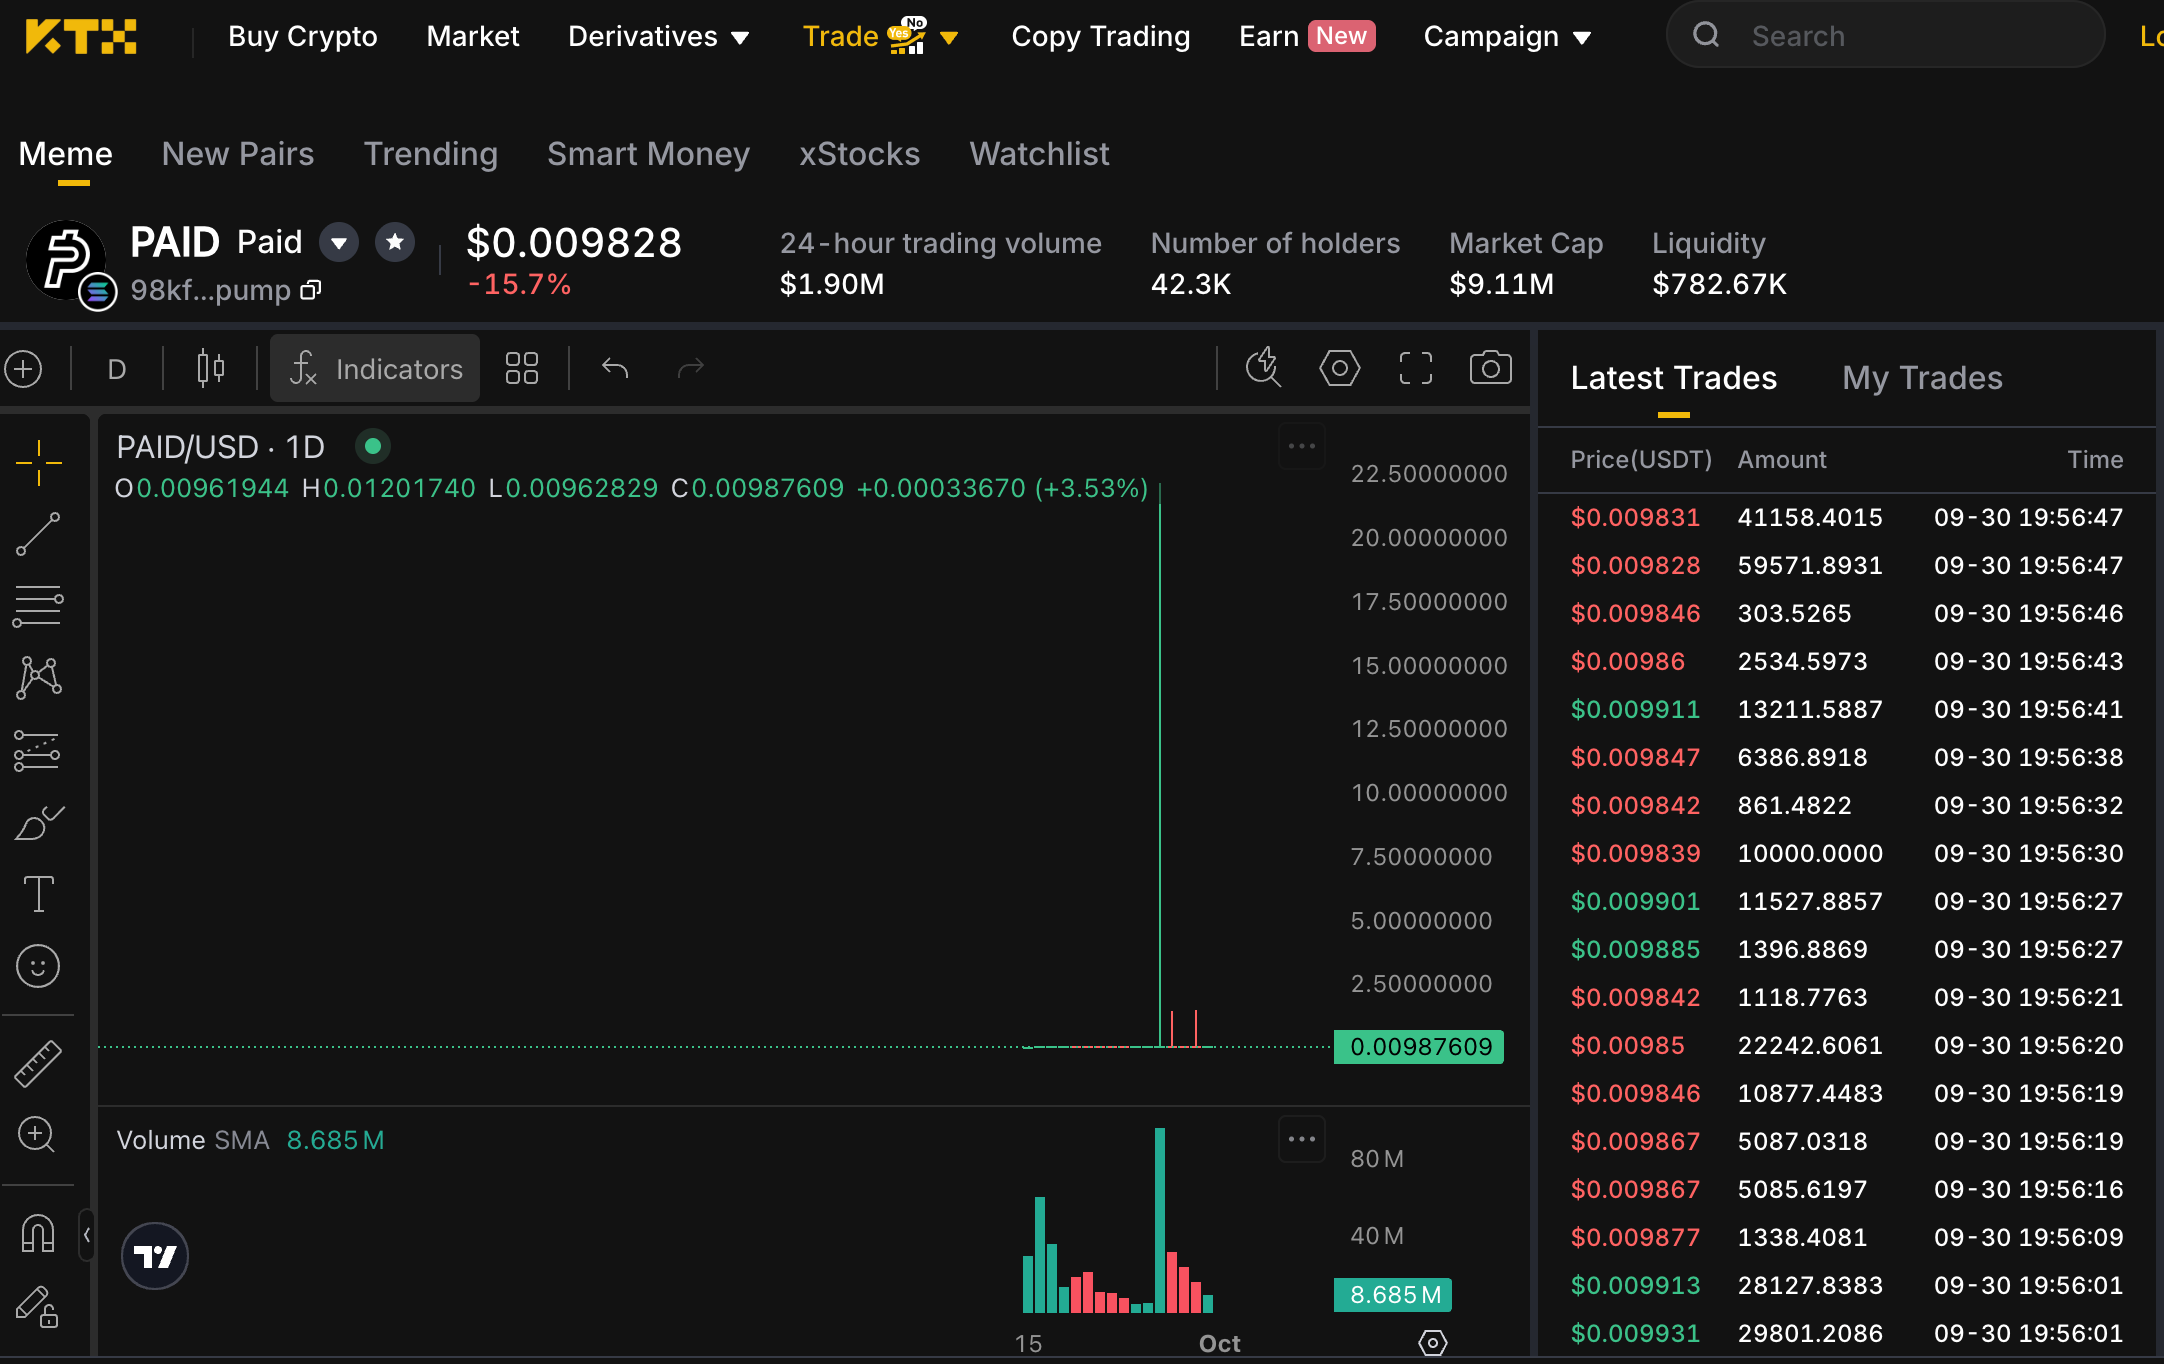Toggle PAID favorite star

pyautogui.click(x=395, y=242)
